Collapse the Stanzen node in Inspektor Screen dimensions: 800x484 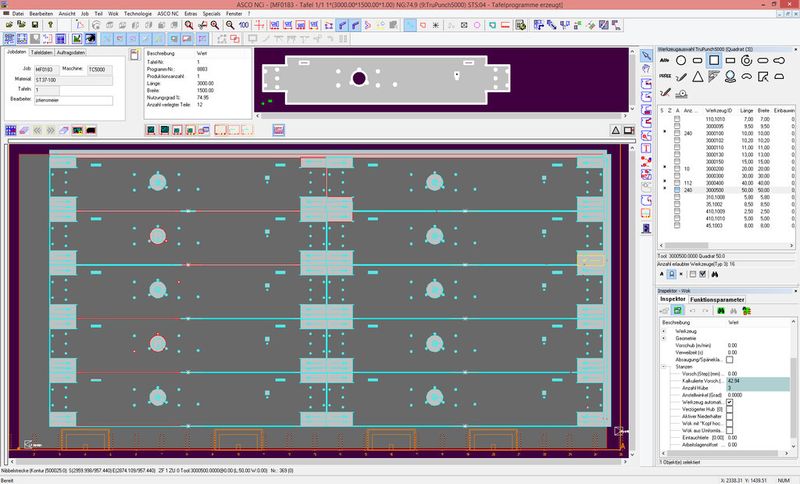coord(664,367)
